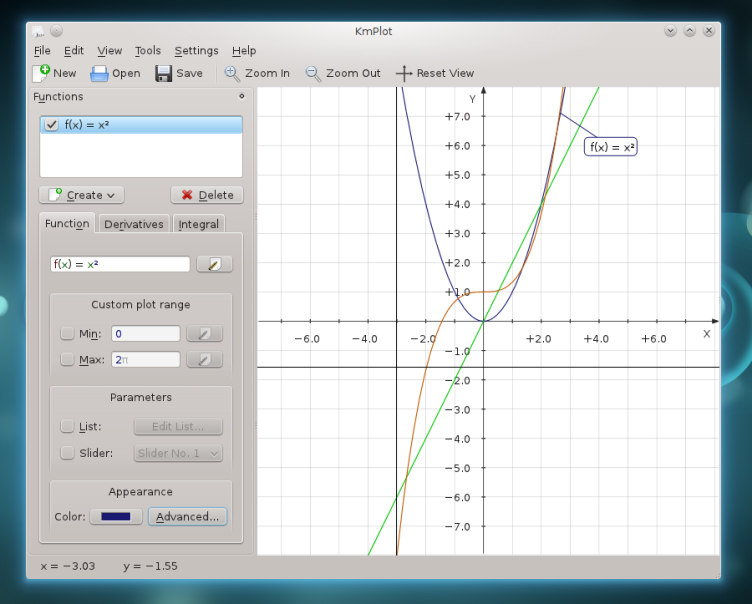The height and width of the screenshot is (604, 752).
Task: Click the editor button beside Min field
Action: (204, 334)
